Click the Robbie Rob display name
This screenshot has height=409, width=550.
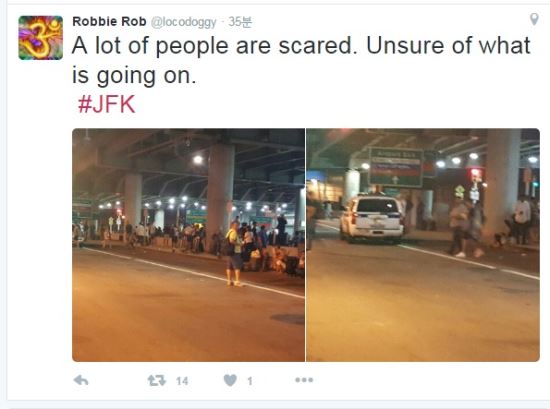pyautogui.click(x=109, y=22)
